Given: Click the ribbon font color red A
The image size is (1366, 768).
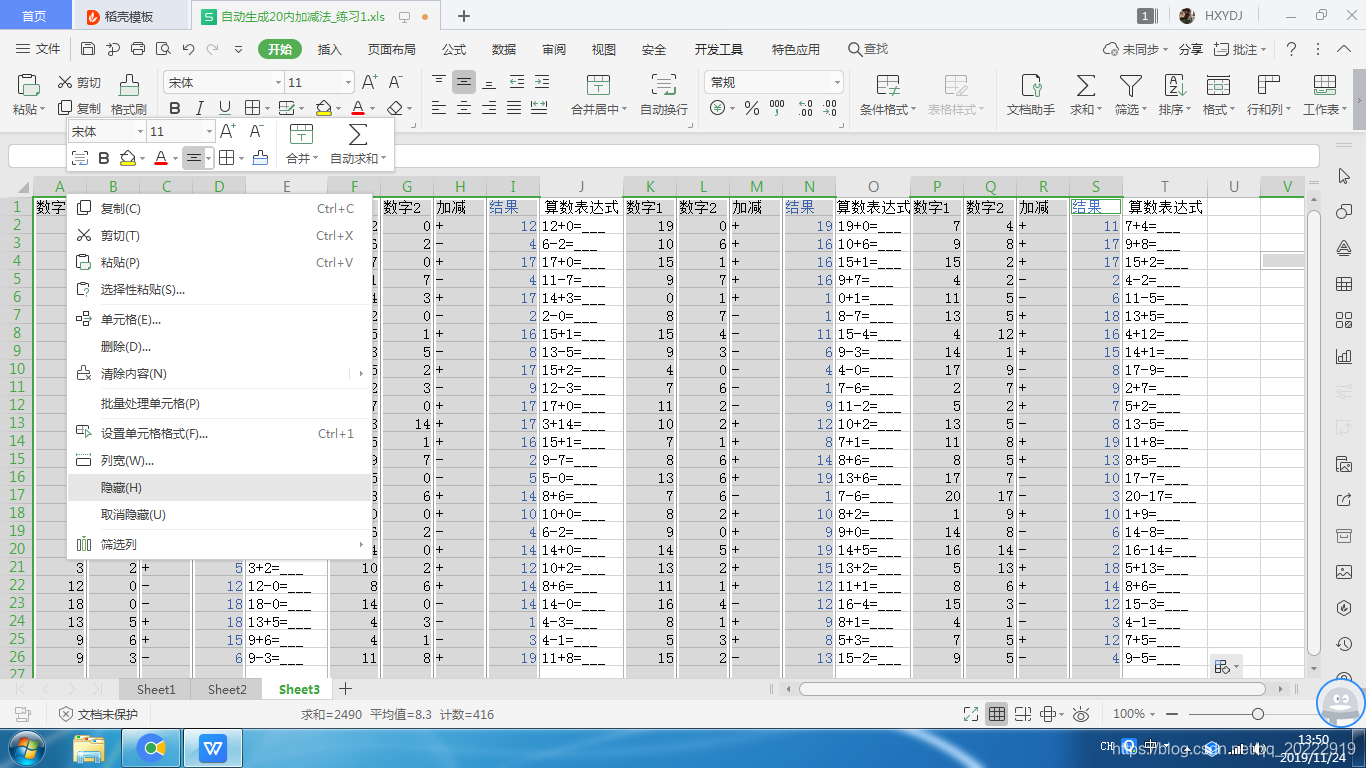Looking at the screenshot, I should pos(358,108).
